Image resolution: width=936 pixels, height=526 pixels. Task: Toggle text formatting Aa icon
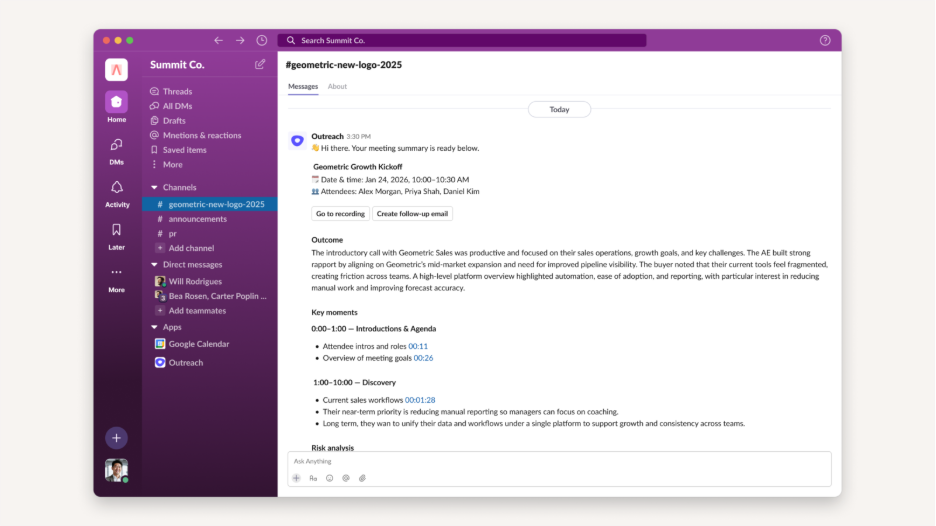click(313, 478)
